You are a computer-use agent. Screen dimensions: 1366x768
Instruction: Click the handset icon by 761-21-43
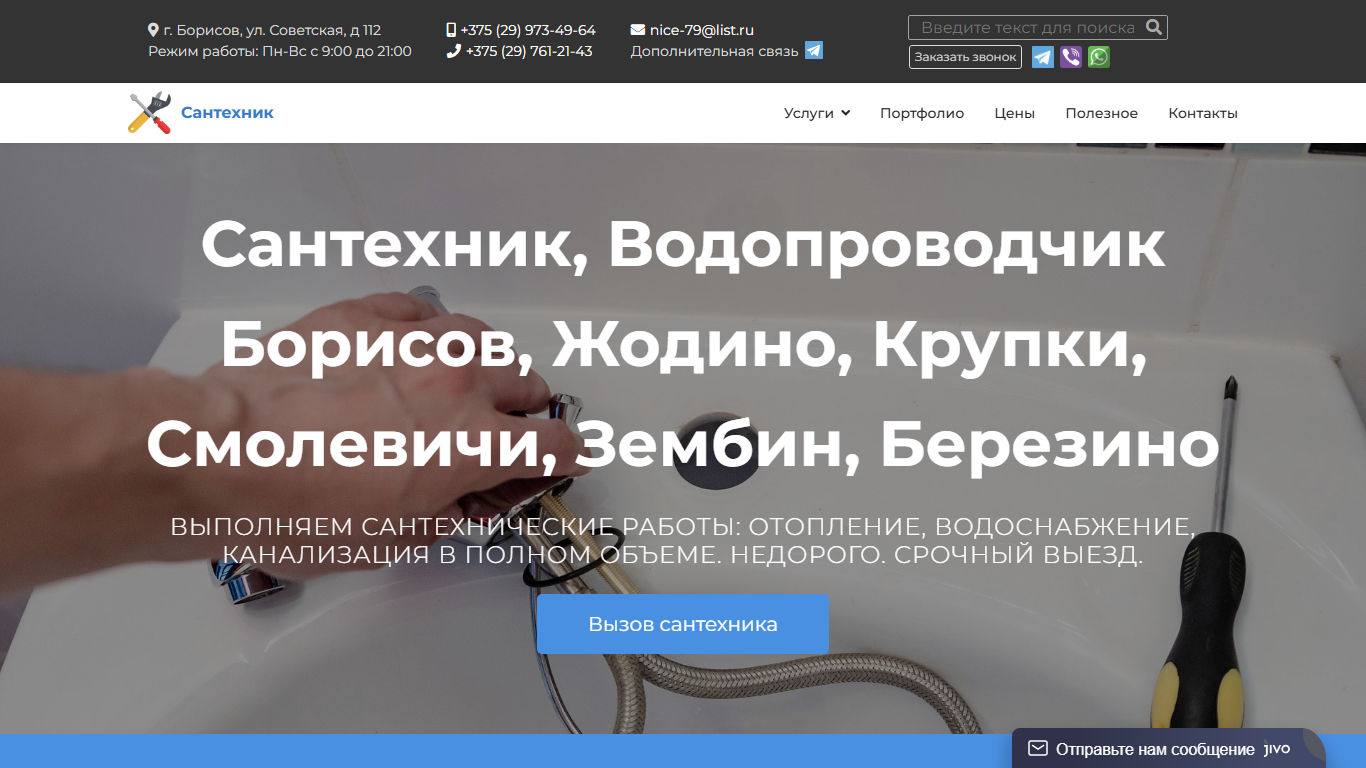(453, 51)
